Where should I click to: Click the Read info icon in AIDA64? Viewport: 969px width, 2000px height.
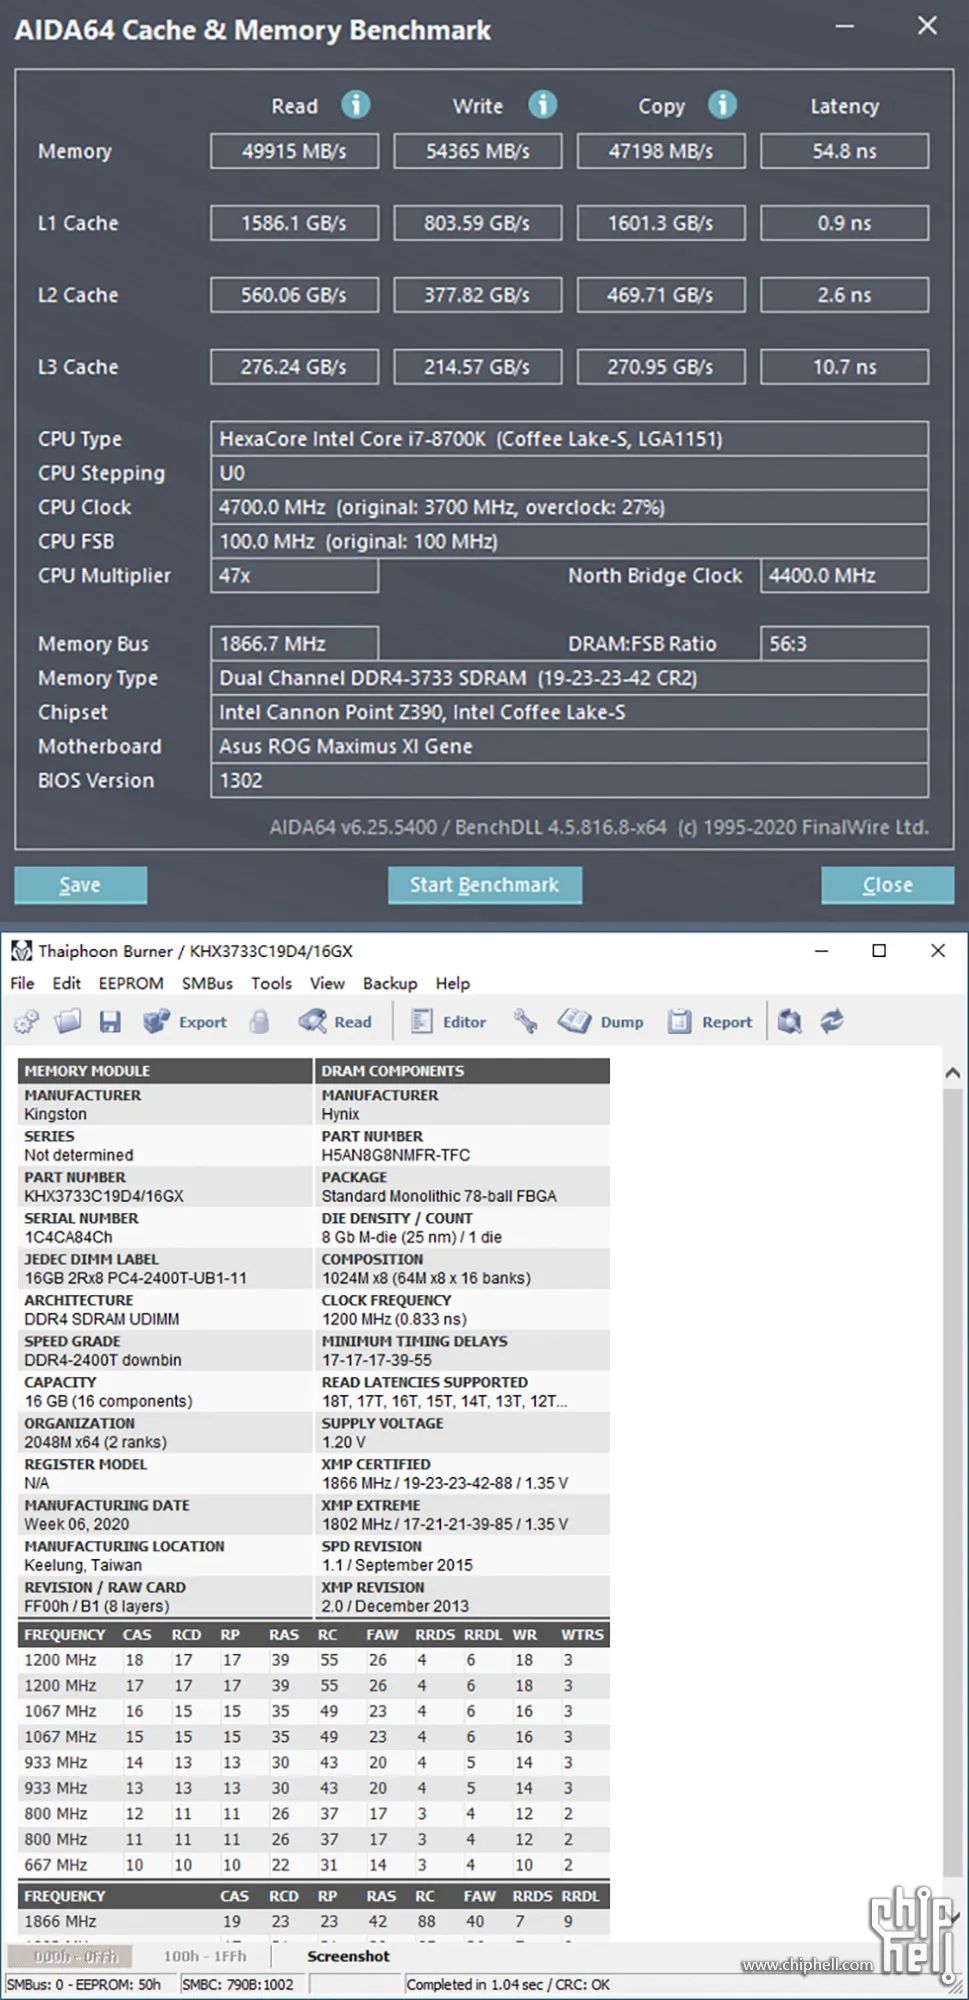[x=355, y=104]
